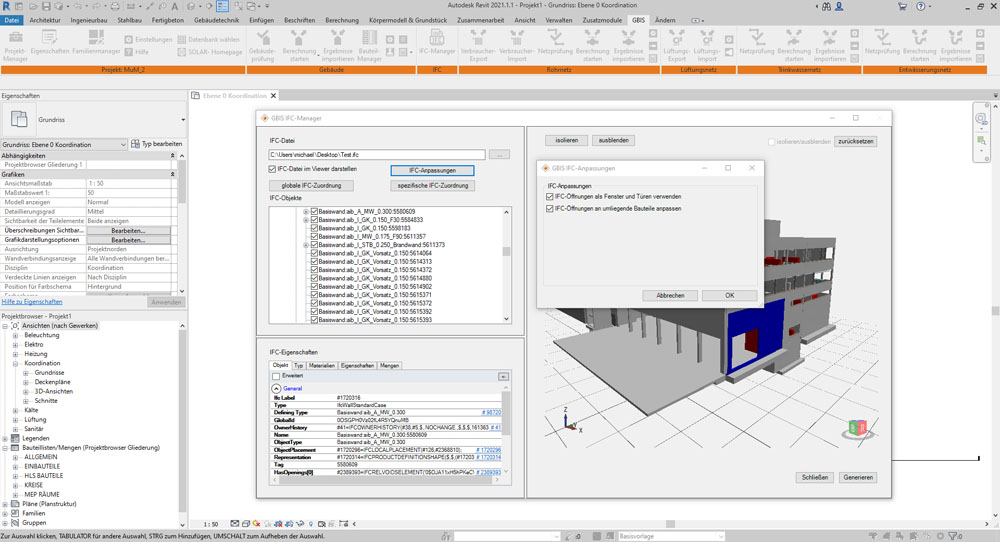The width and height of the screenshot is (1000, 542).
Task: Click the isolieren button
Action: (x=566, y=140)
